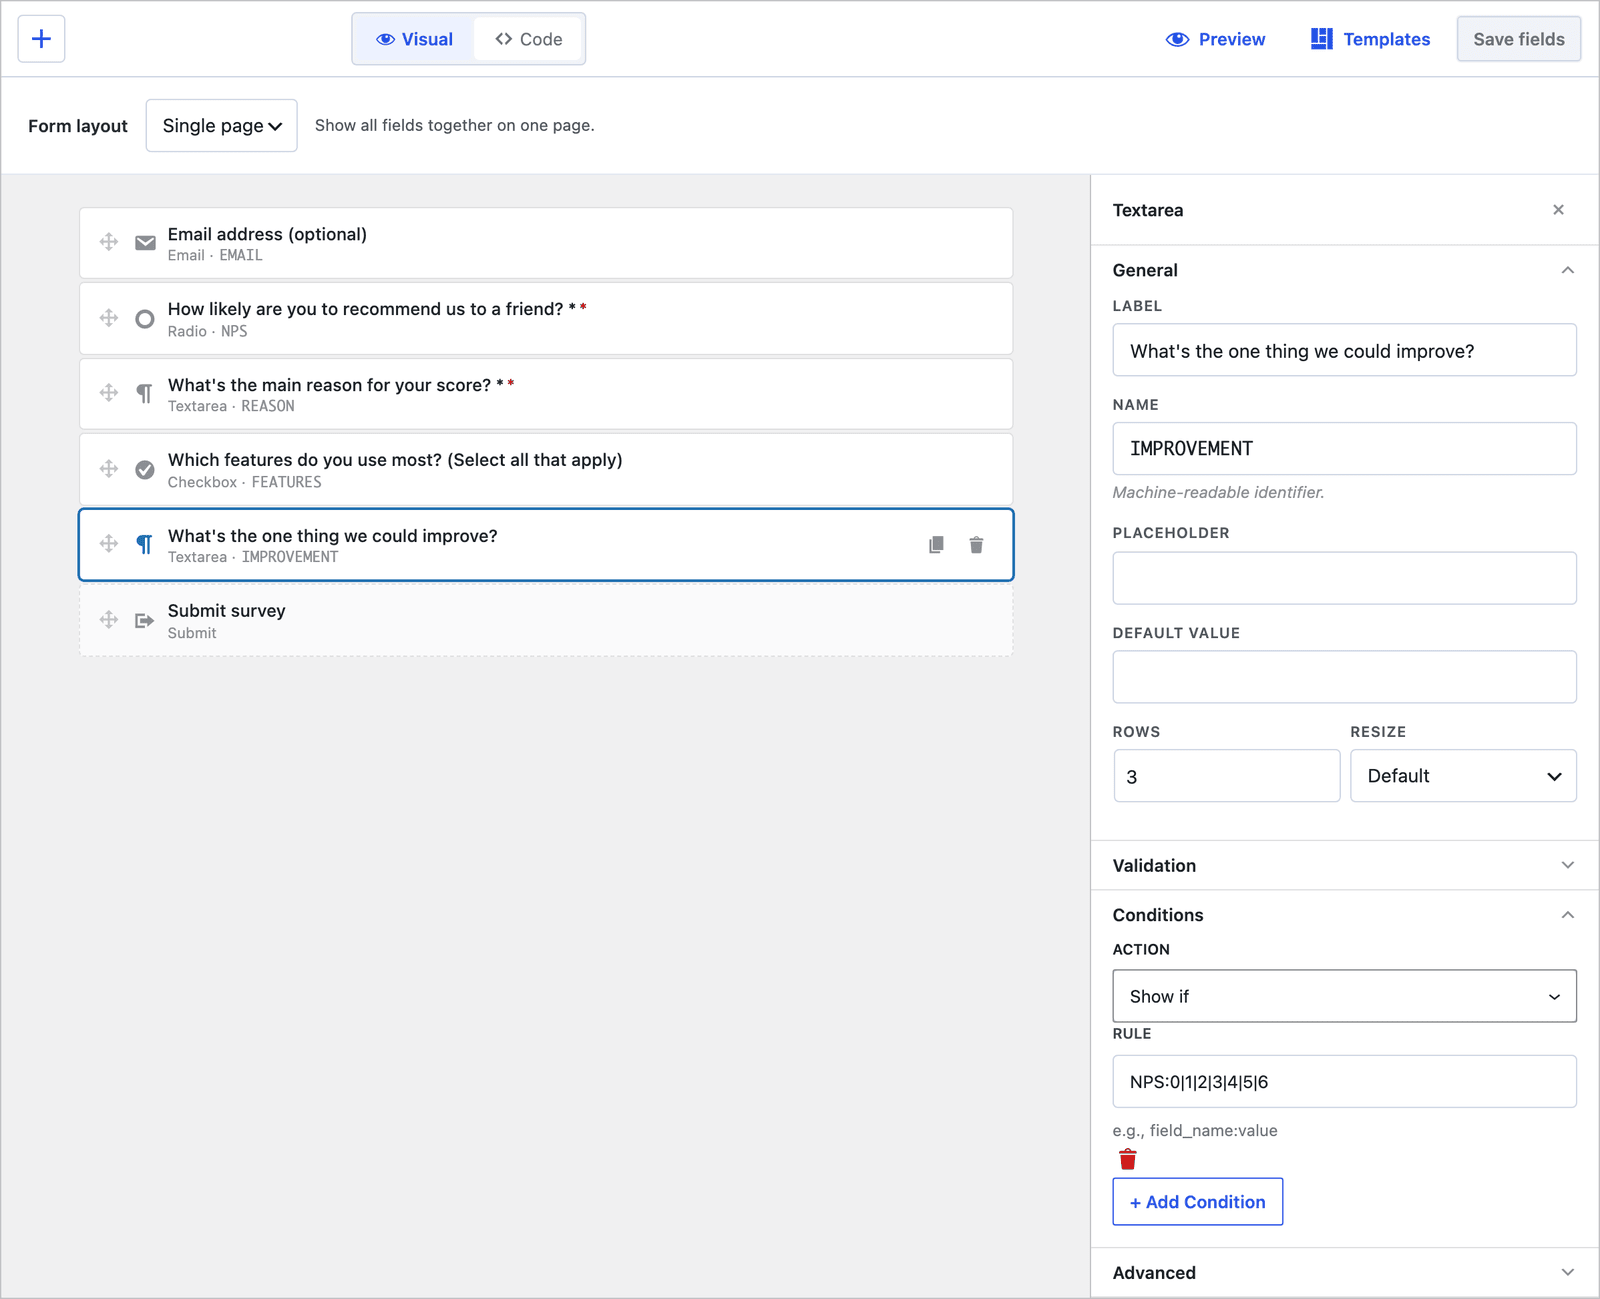Select the recommend us to a friend field
This screenshot has width=1600, height=1299.
click(546, 318)
